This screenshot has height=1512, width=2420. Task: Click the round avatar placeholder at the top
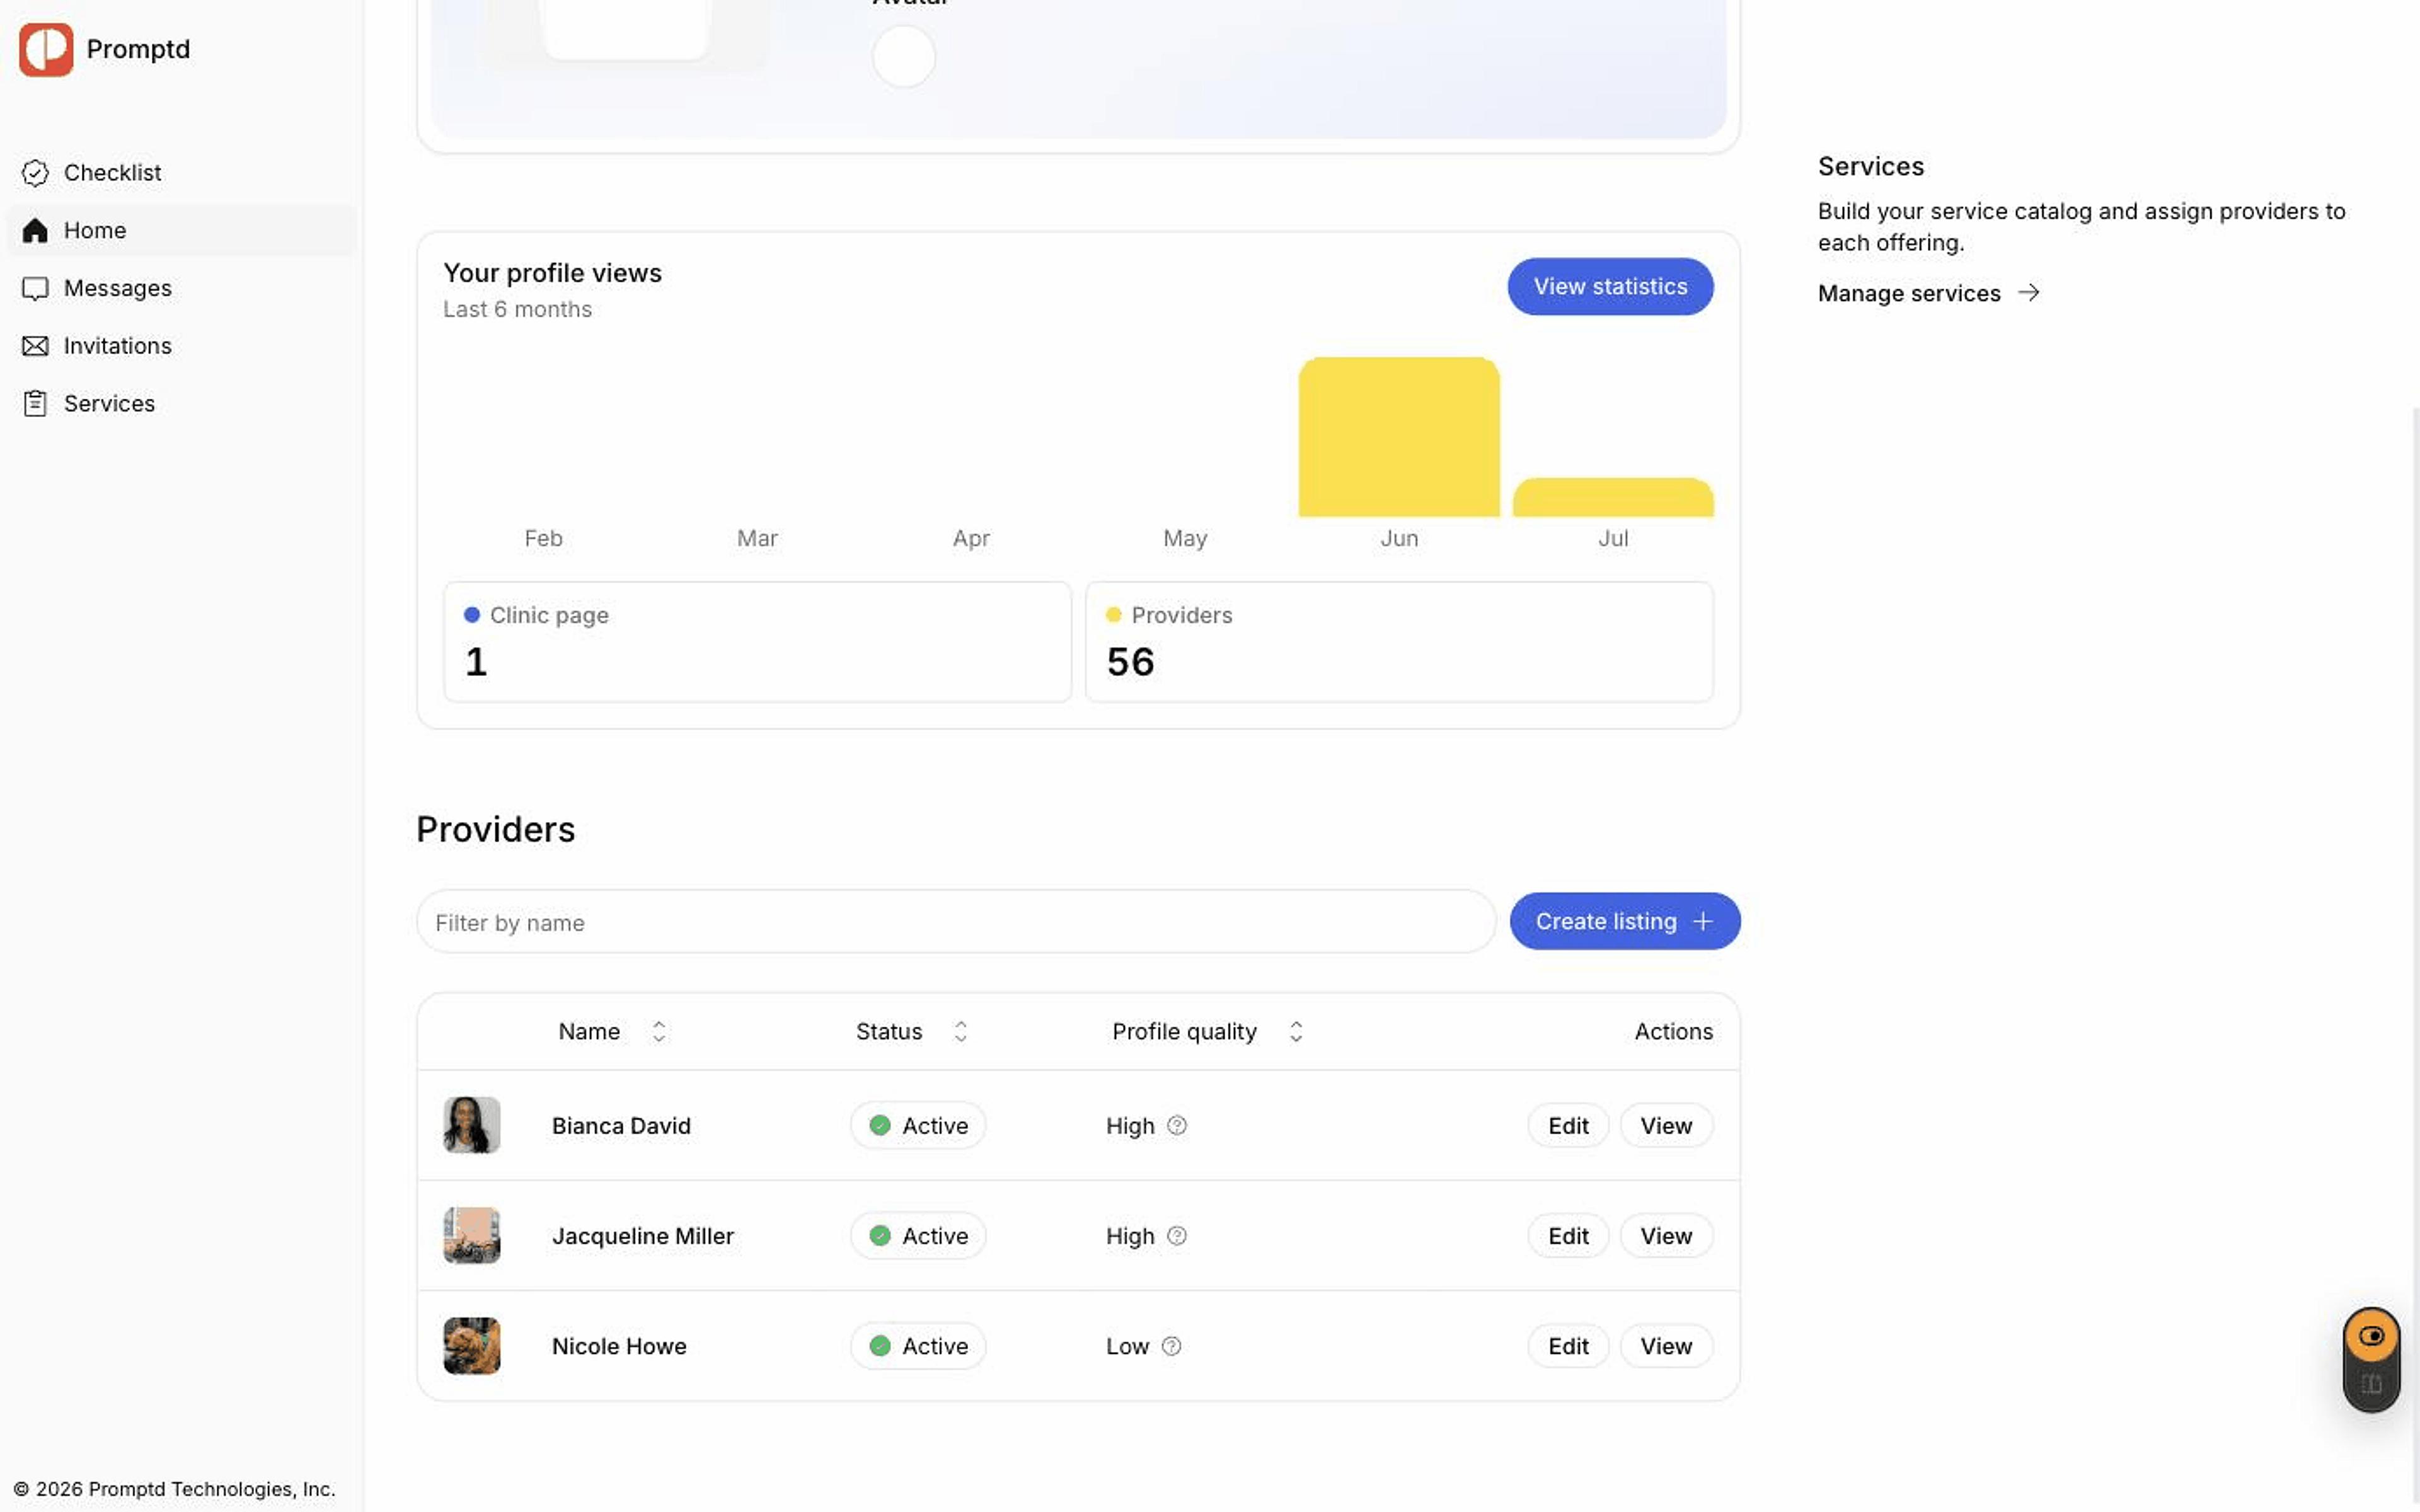tap(903, 56)
